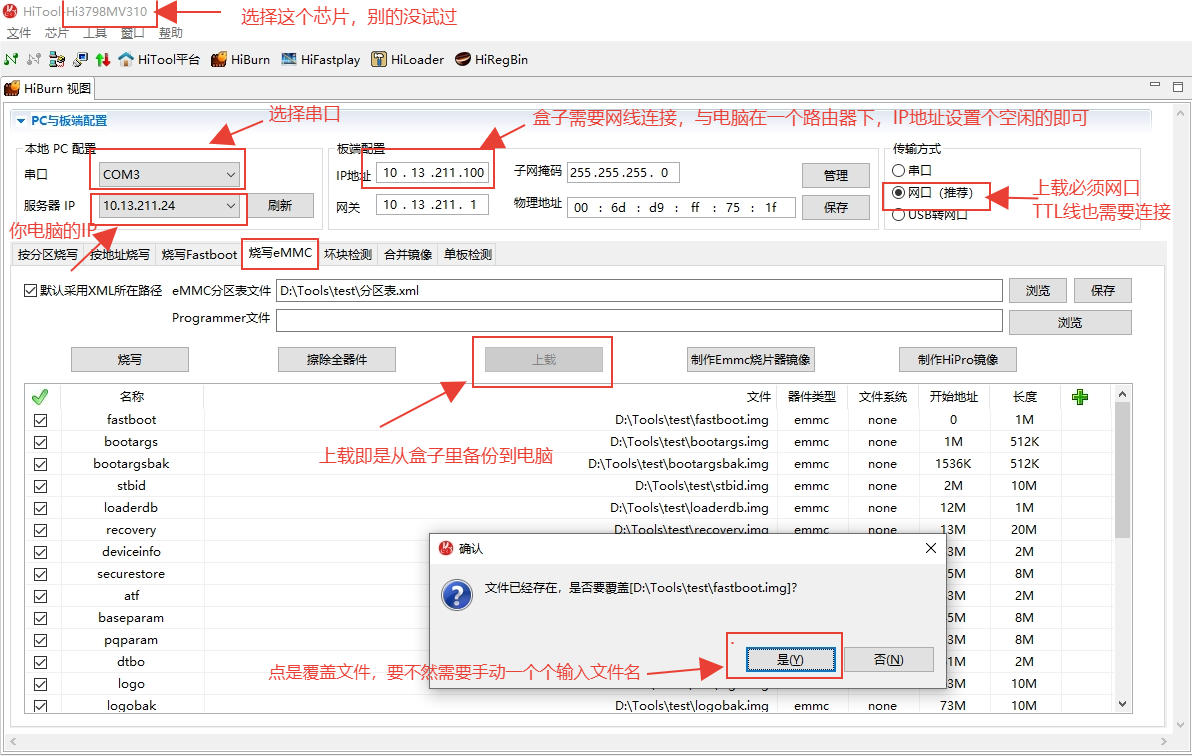Toggle the 默认采用XML所在路径 checkbox

tap(30, 291)
